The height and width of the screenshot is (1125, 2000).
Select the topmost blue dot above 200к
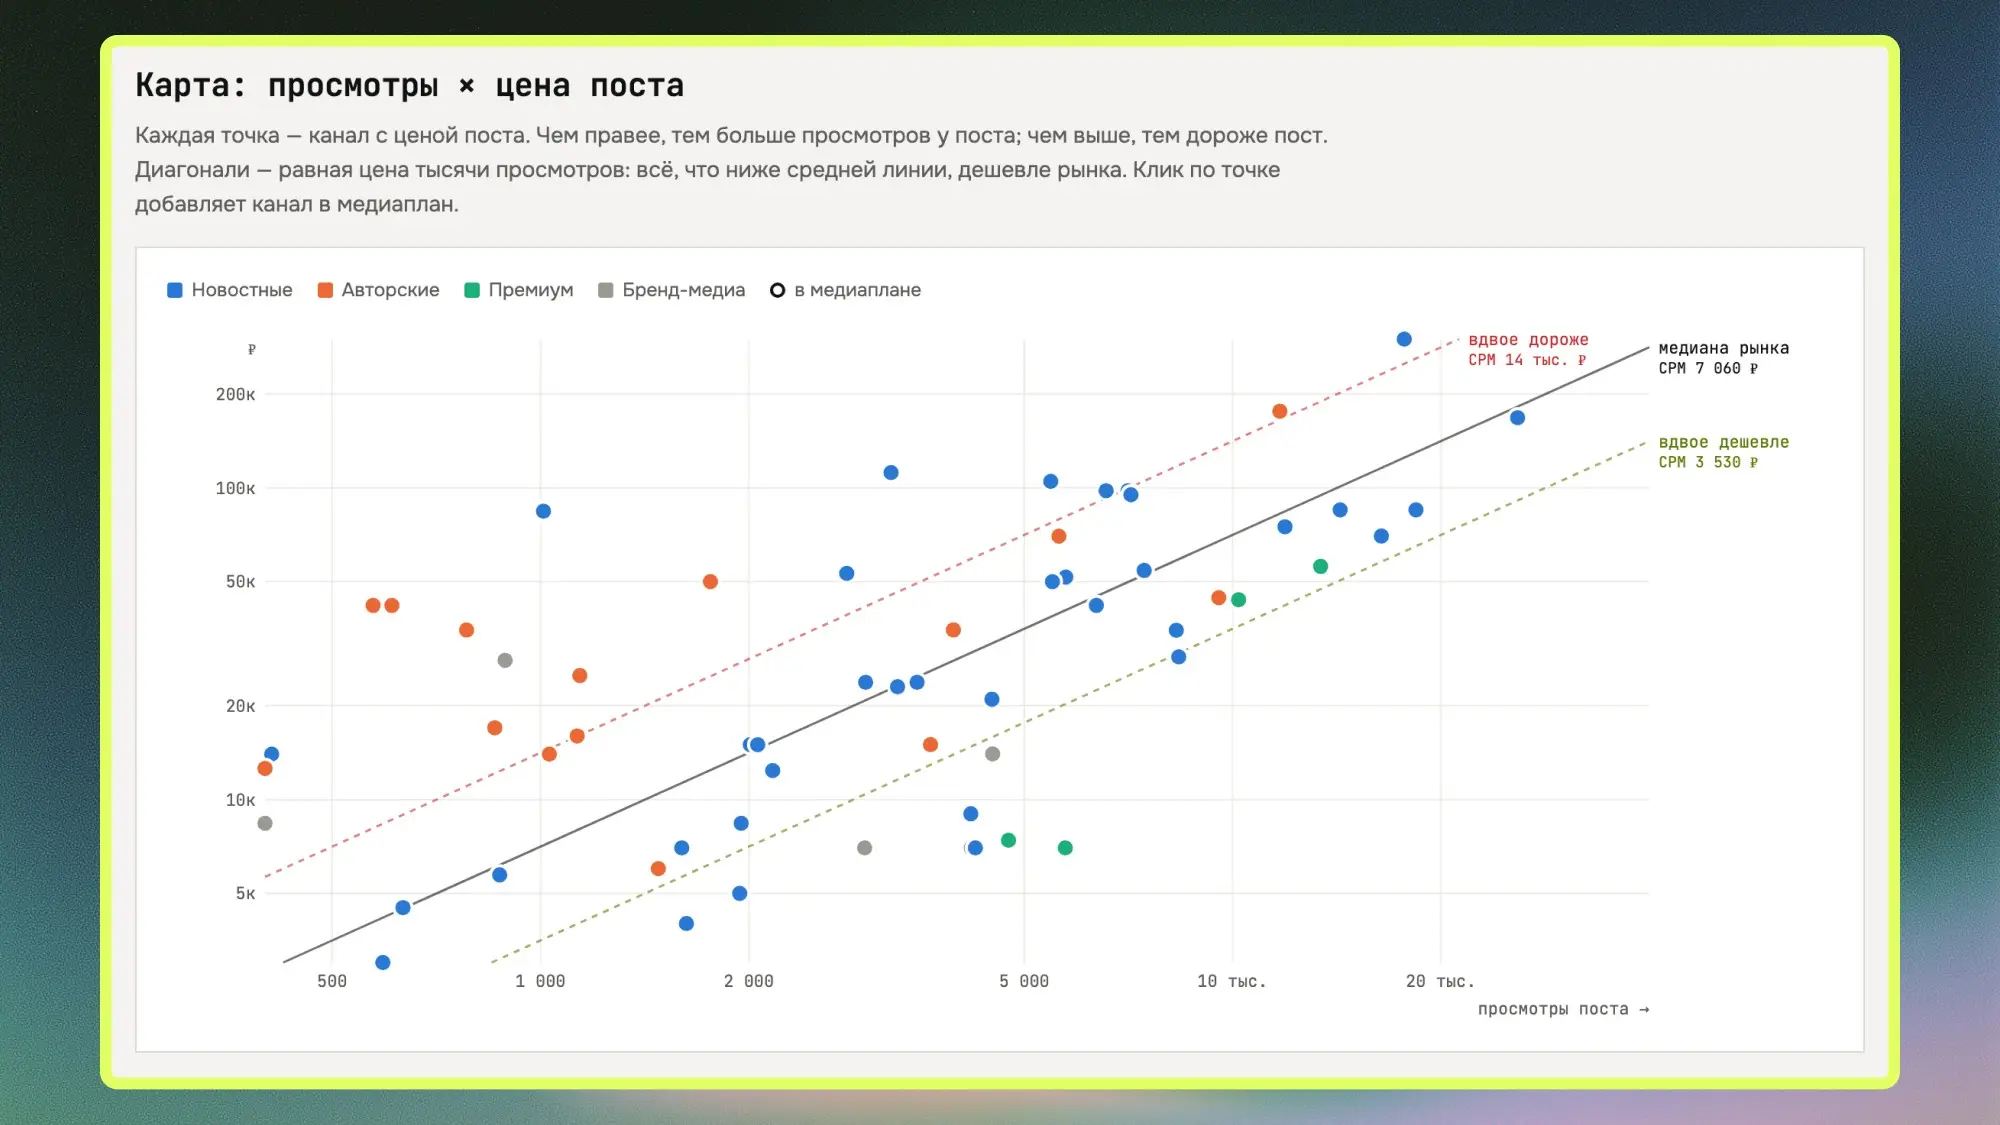1404,339
